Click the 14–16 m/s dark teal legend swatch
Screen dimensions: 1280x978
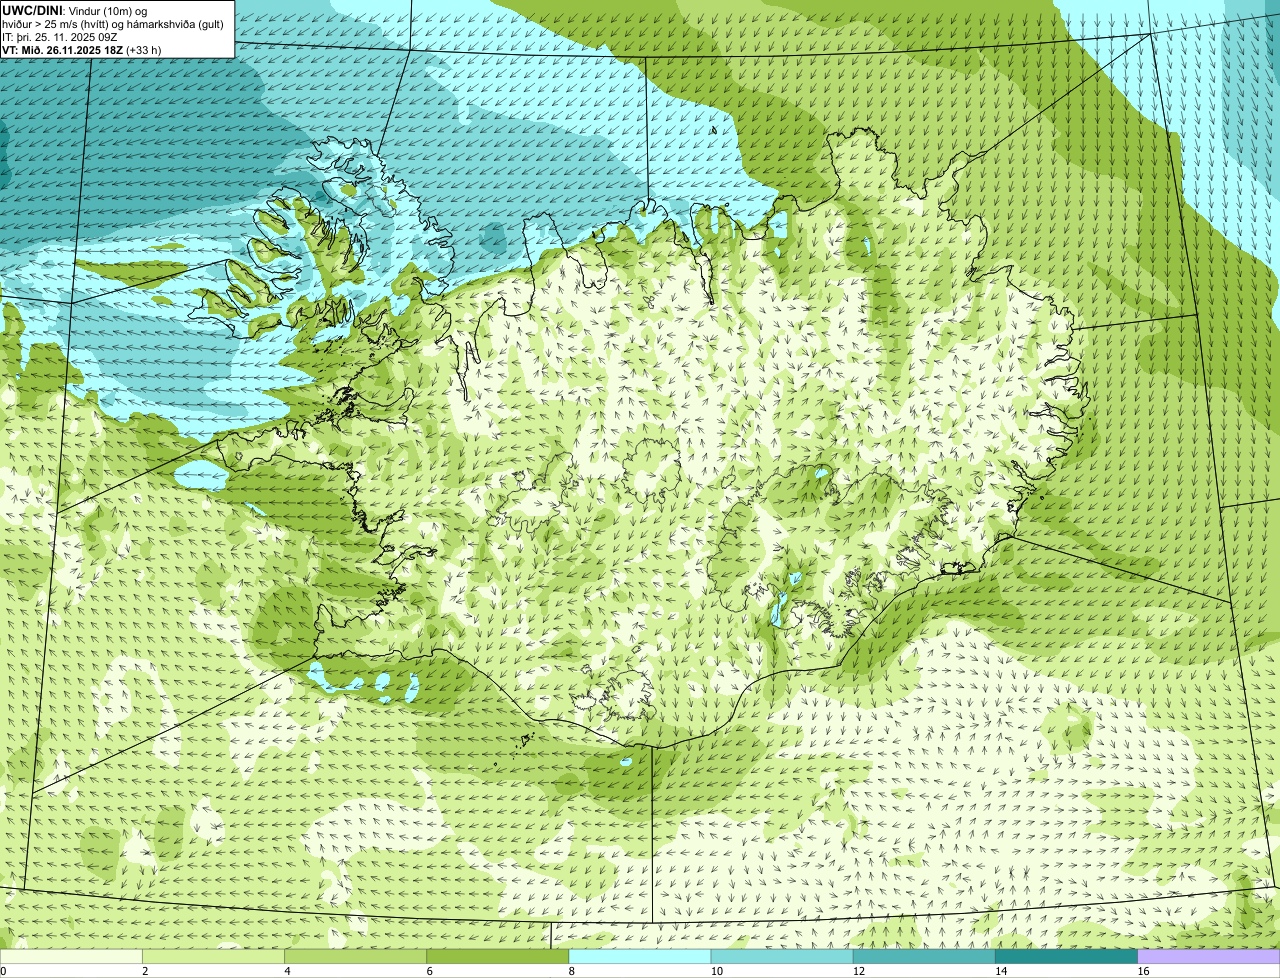(x=1066, y=957)
